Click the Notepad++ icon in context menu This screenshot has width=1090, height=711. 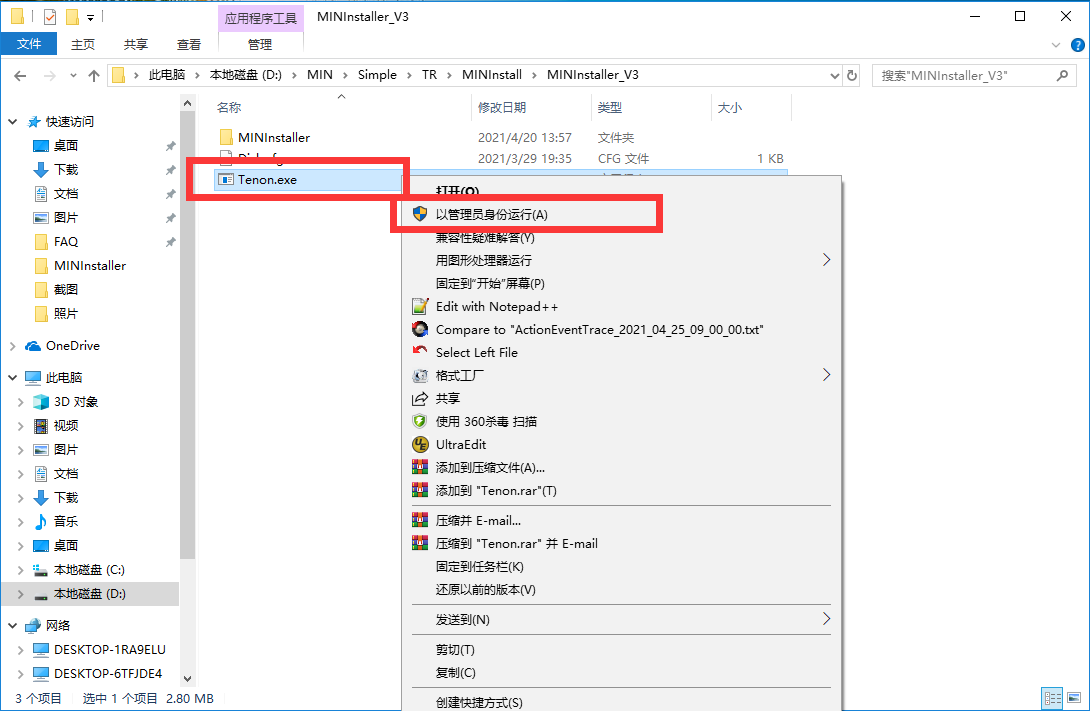420,307
